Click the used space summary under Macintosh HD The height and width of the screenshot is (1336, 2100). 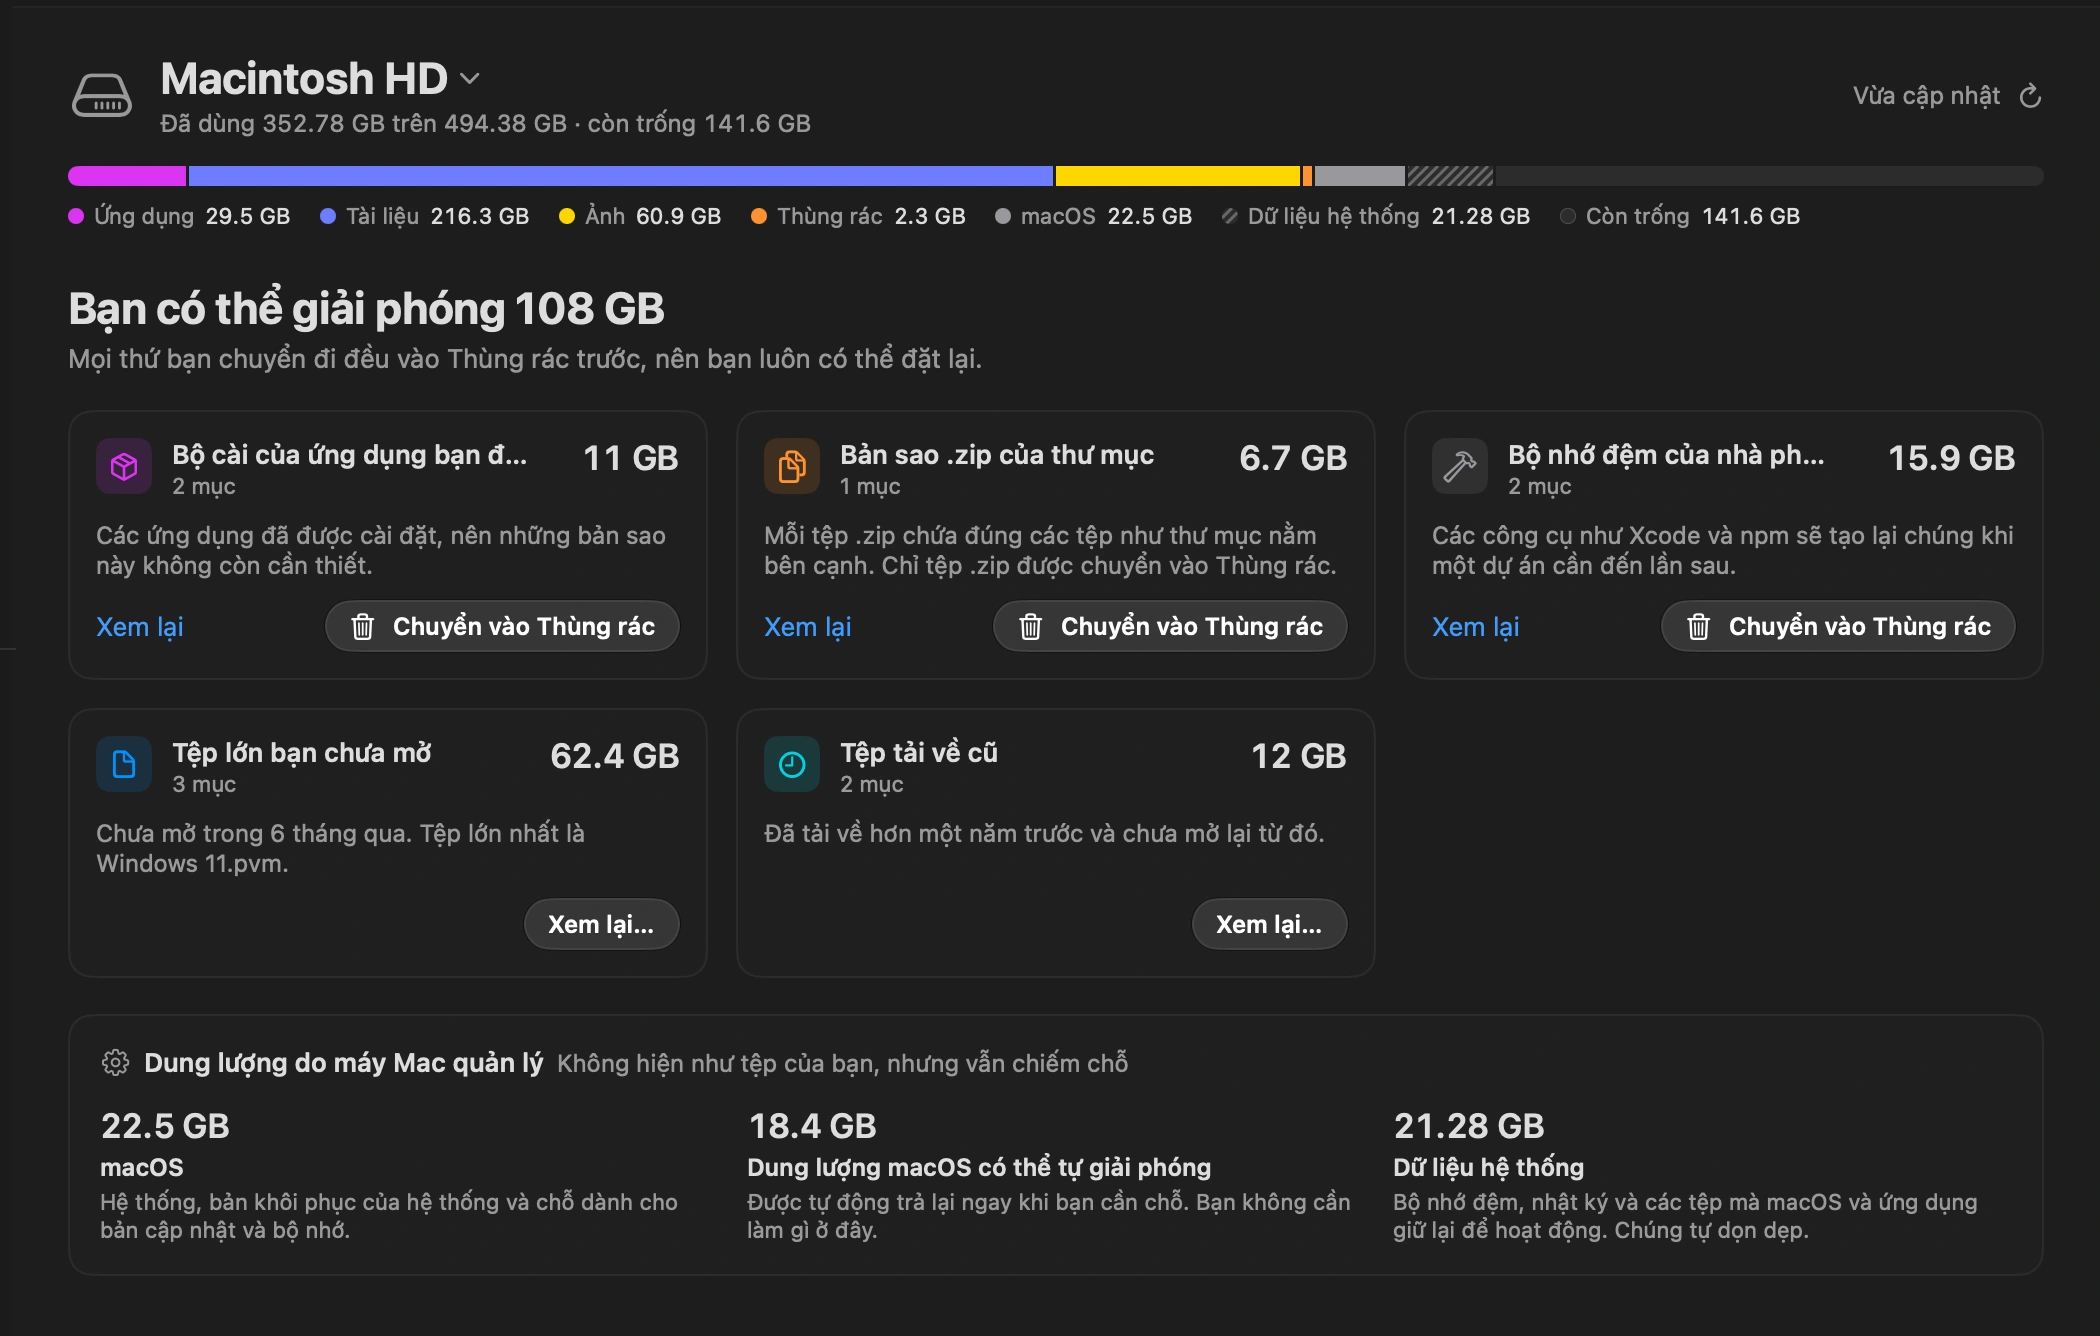(486, 123)
